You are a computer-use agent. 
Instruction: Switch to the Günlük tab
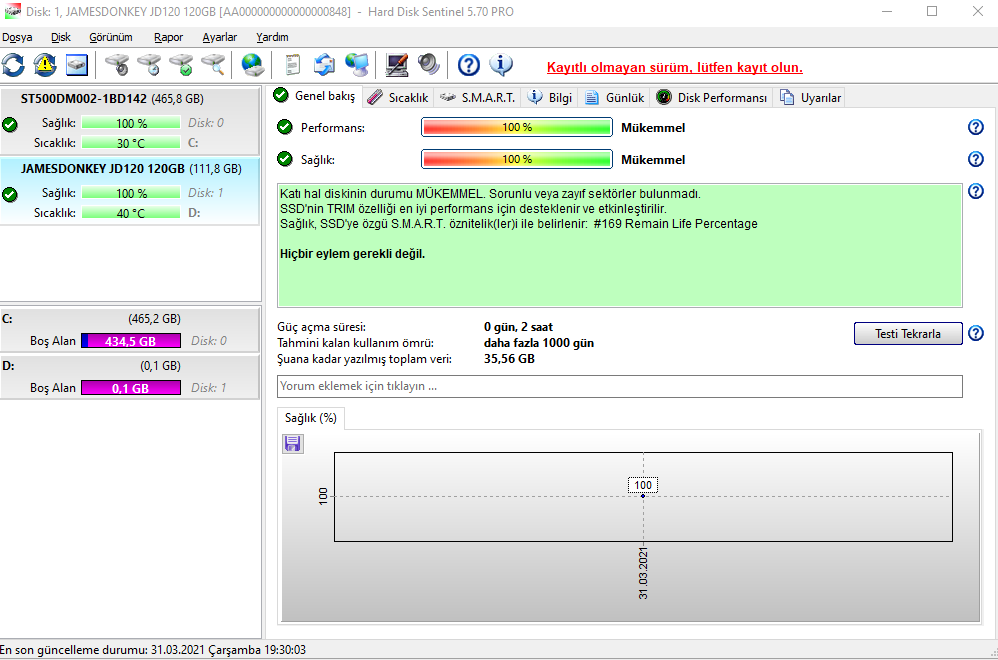coord(614,98)
